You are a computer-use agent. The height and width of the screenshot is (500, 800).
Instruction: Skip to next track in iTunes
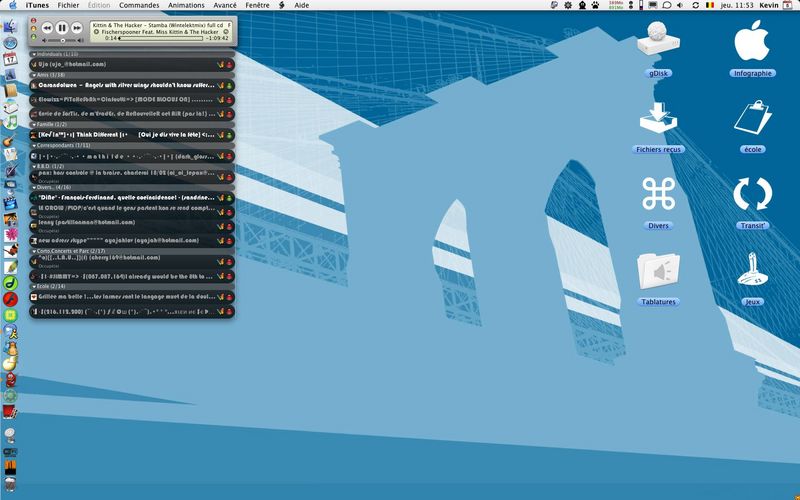(x=77, y=28)
